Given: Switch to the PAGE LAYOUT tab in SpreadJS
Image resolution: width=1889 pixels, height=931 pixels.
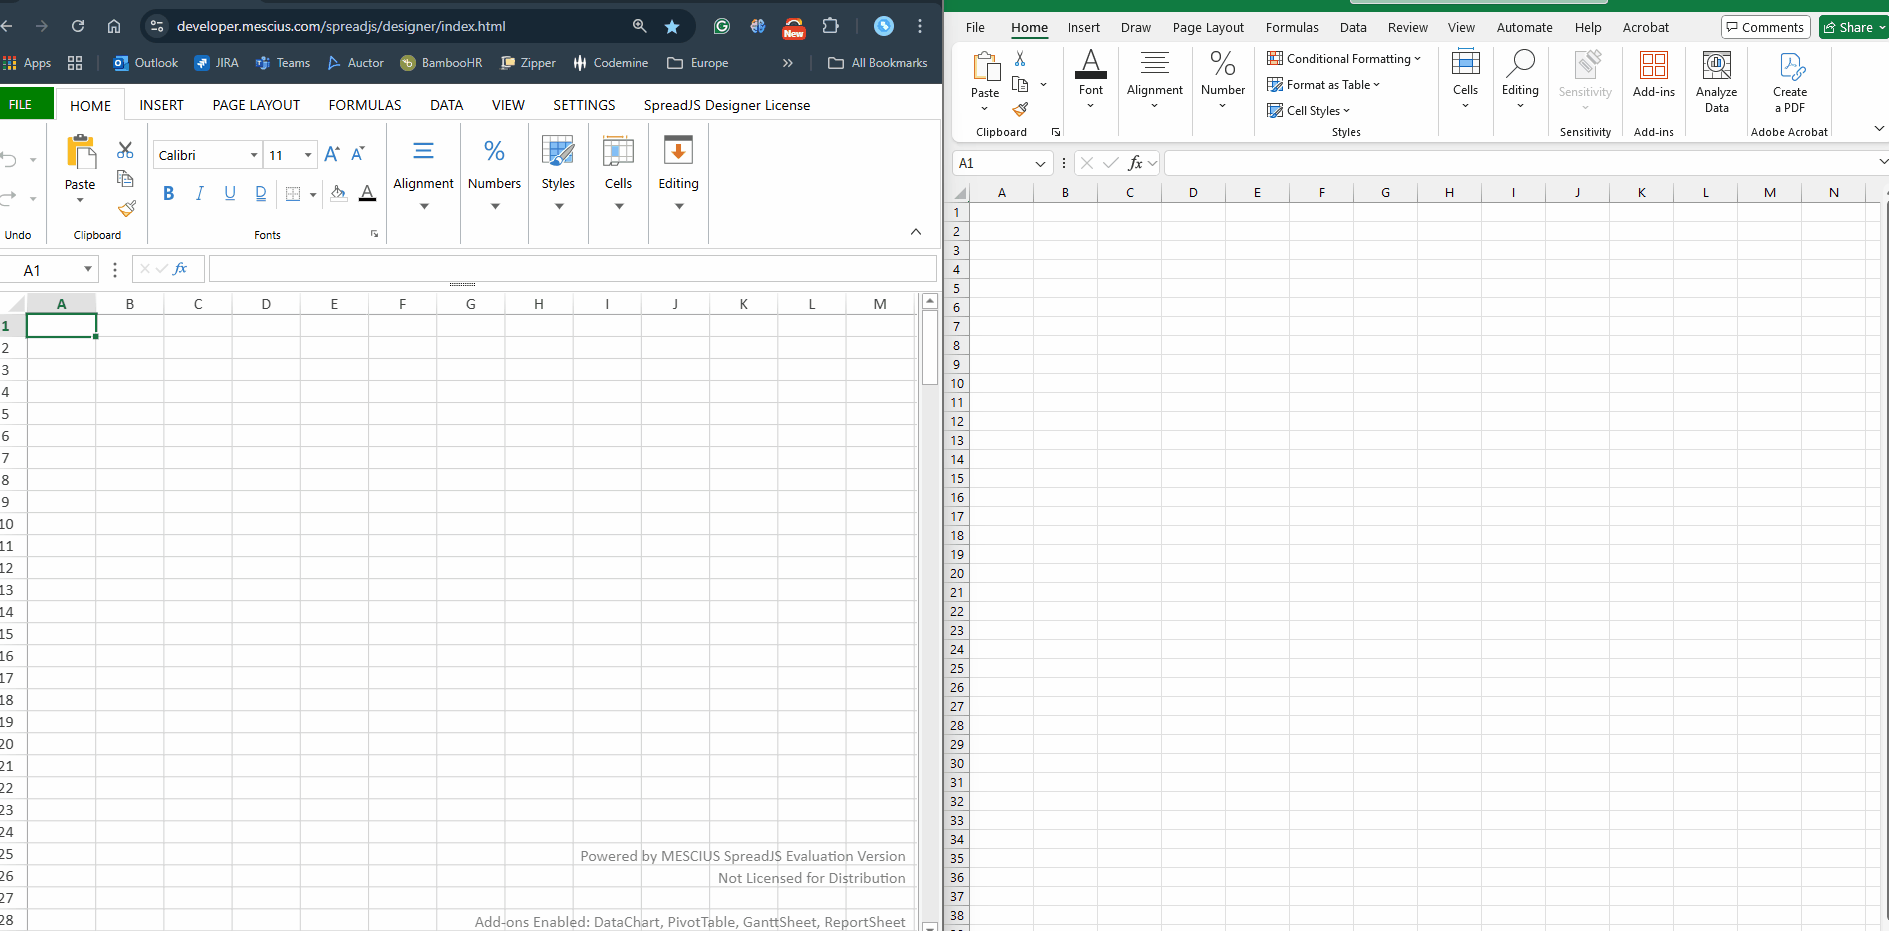Looking at the screenshot, I should click(256, 105).
